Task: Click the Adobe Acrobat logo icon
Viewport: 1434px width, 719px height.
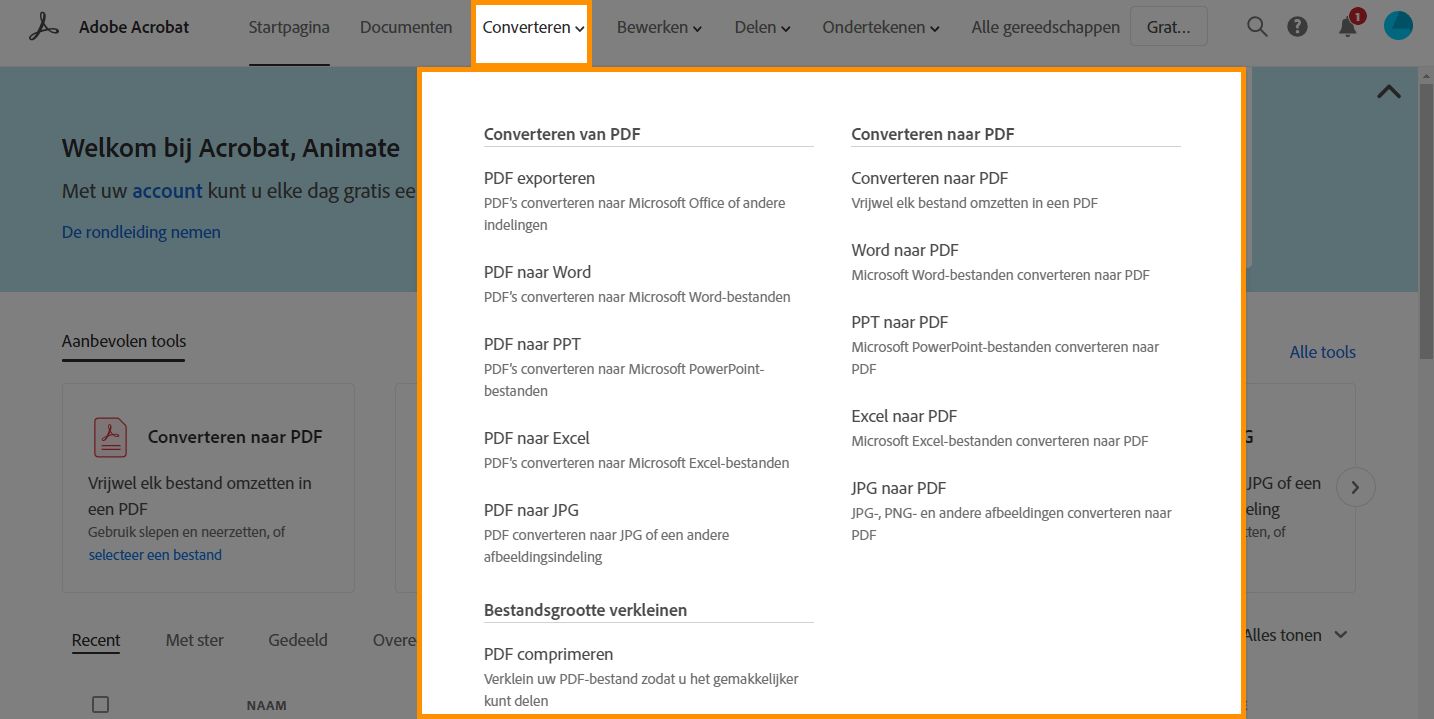Action: click(x=41, y=26)
